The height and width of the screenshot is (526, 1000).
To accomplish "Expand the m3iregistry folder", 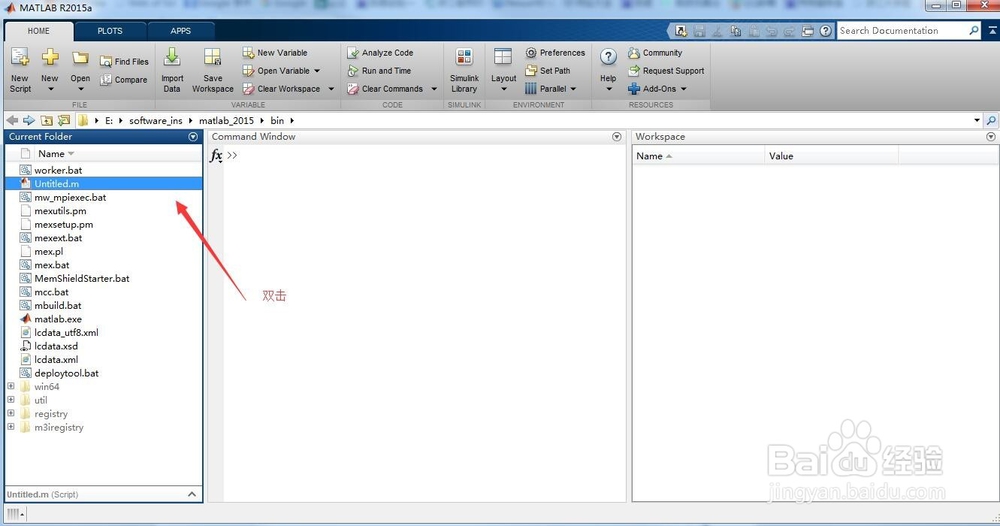I will coord(11,427).
